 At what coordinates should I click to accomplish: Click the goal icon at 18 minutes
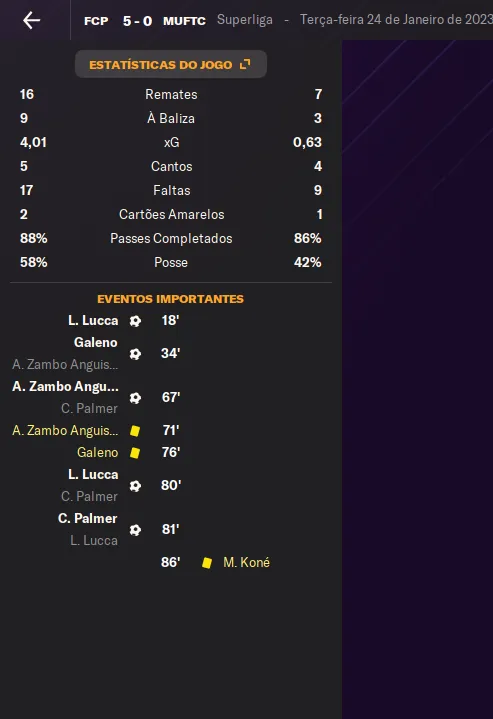(135, 321)
